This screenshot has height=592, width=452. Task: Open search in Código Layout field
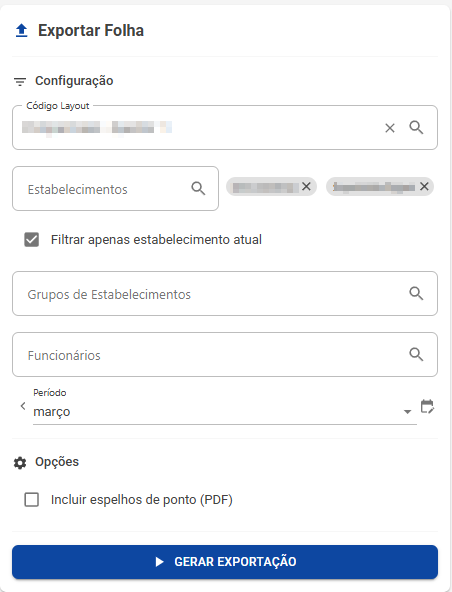[x=416, y=128]
